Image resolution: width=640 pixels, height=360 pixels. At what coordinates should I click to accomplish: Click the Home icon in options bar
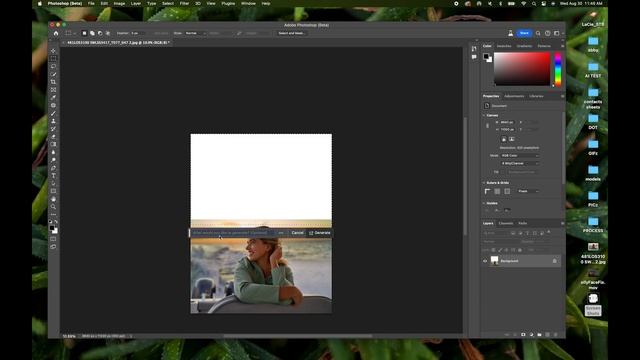pyautogui.click(x=56, y=33)
